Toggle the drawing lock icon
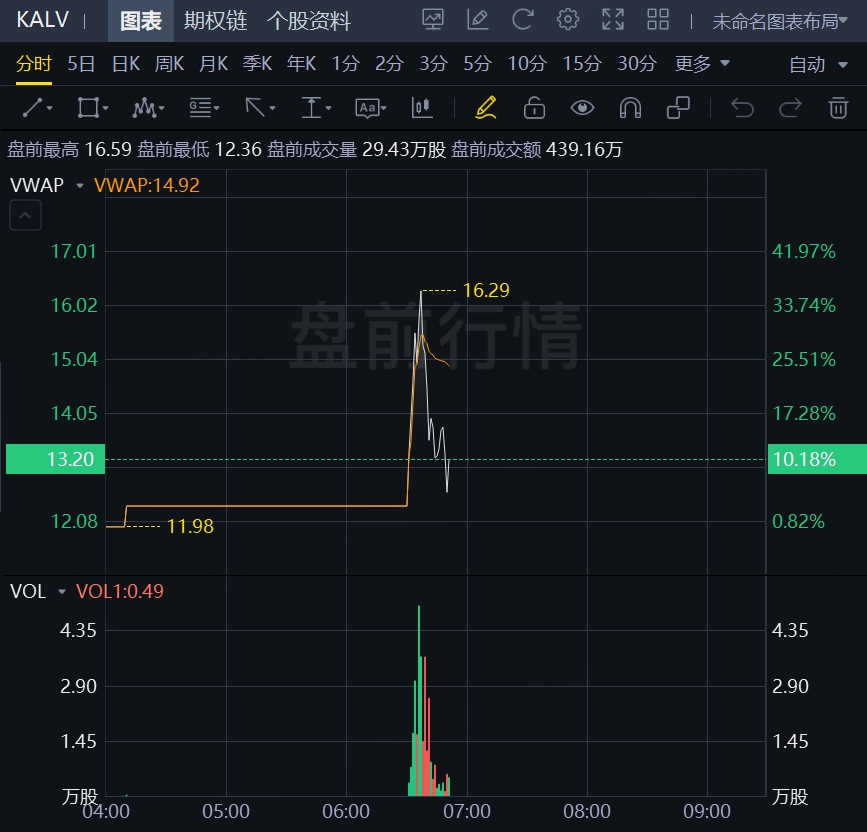Viewport: 867px width, 832px height. point(534,108)
